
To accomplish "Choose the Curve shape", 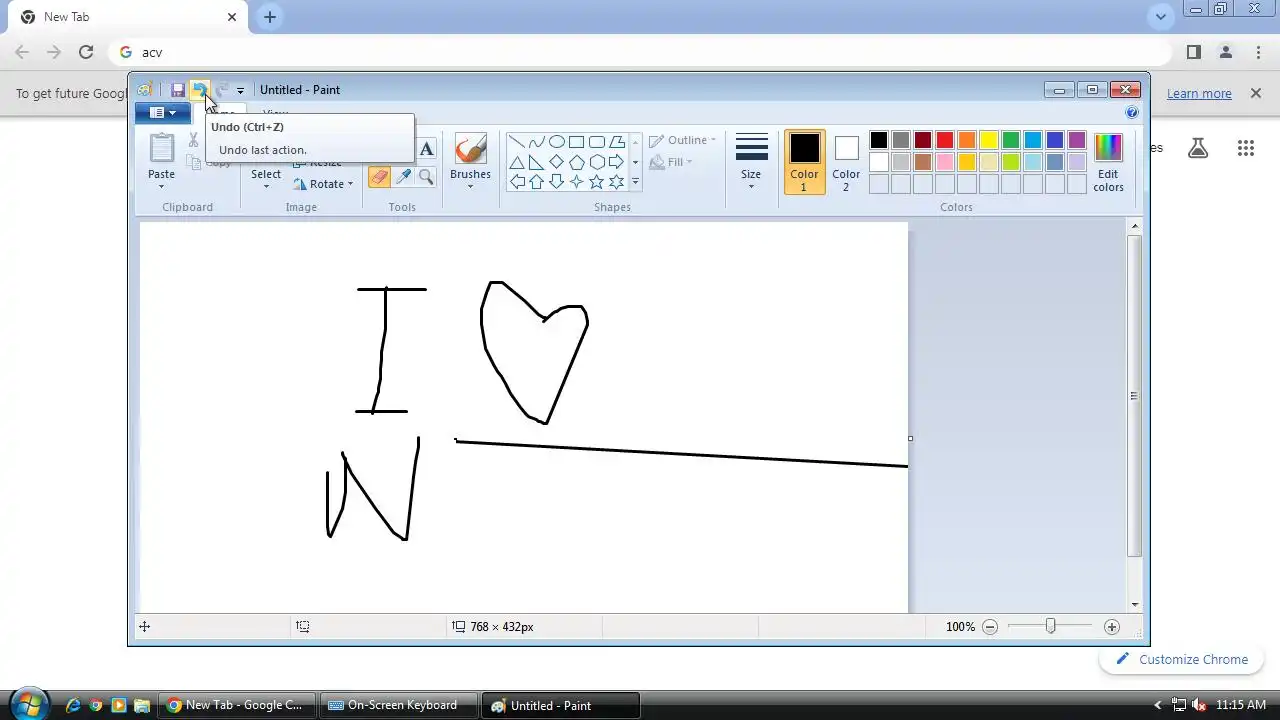I will pos(537,142).
